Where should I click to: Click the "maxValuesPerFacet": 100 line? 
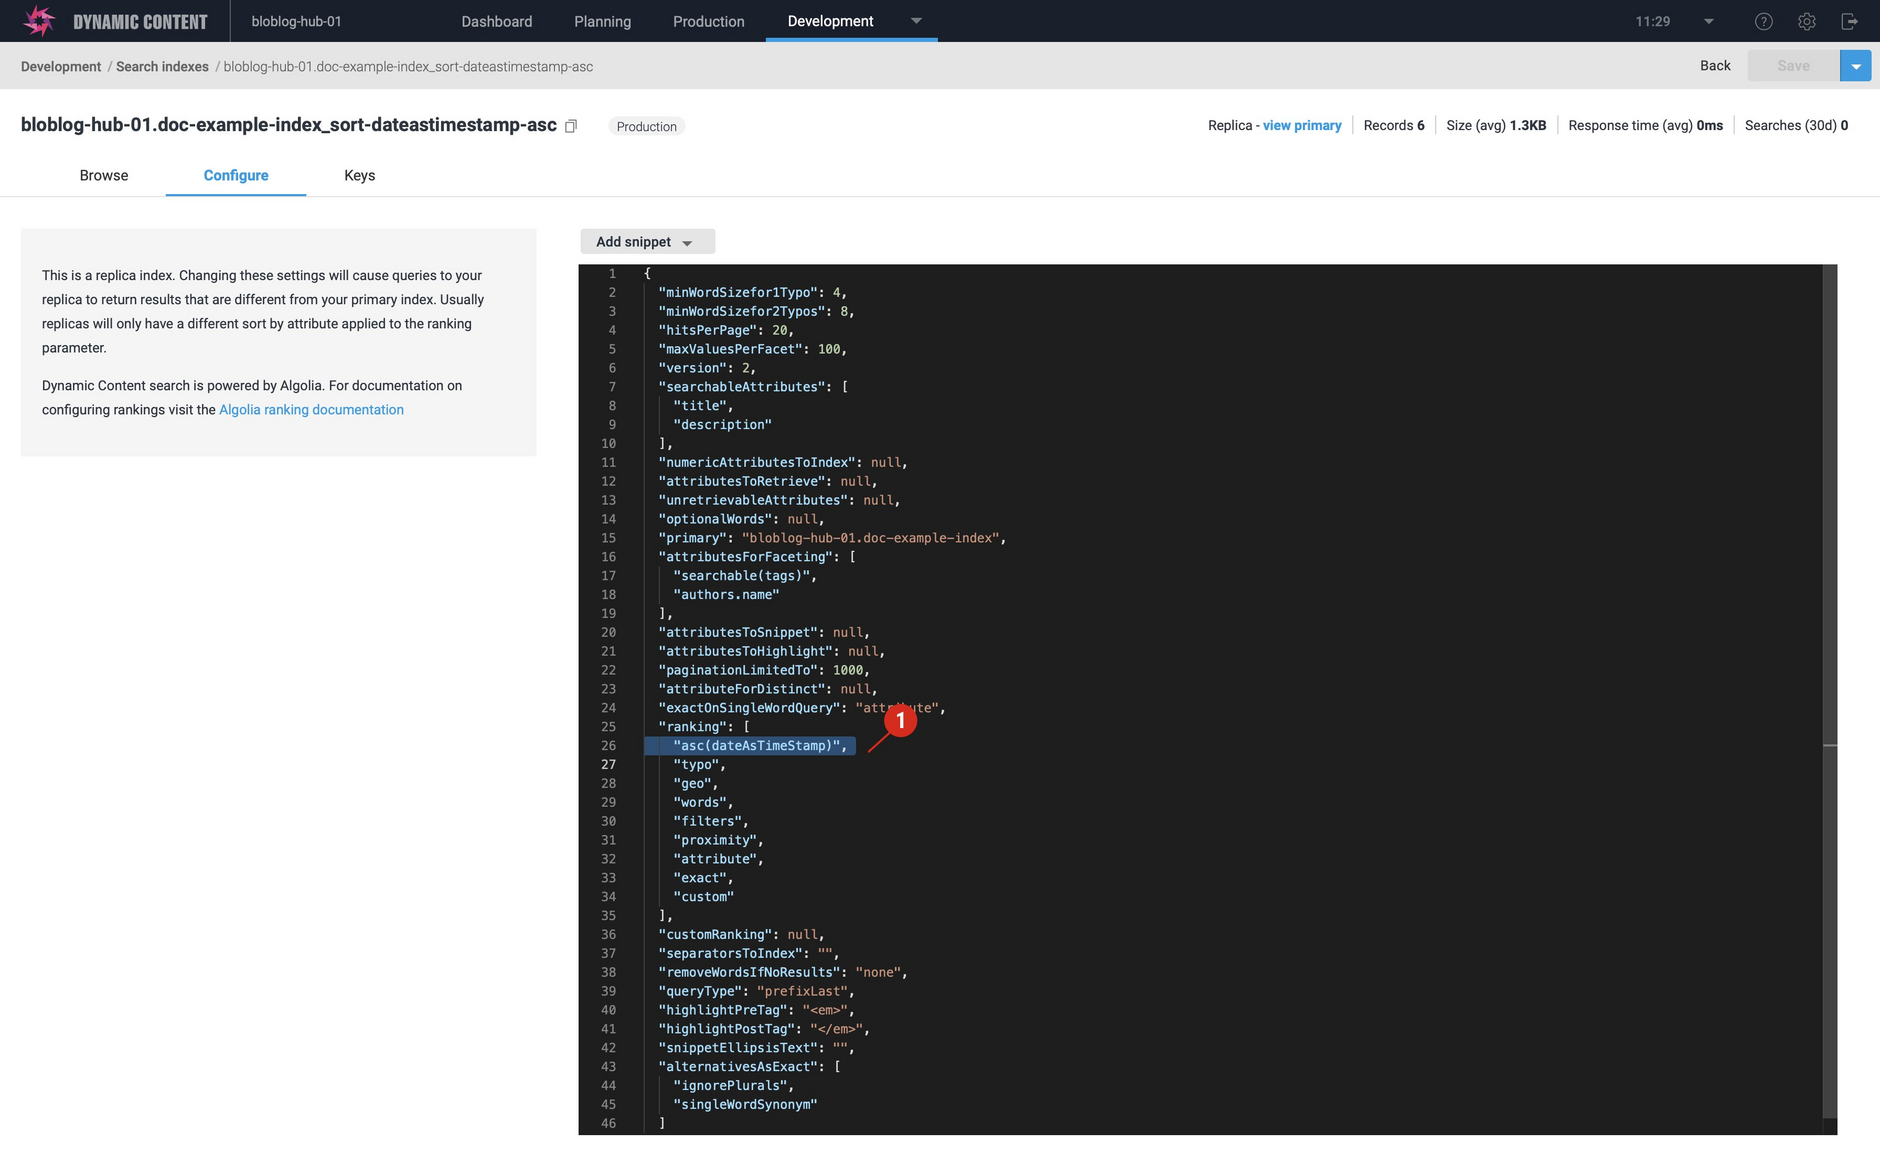[x=753, y=349]
